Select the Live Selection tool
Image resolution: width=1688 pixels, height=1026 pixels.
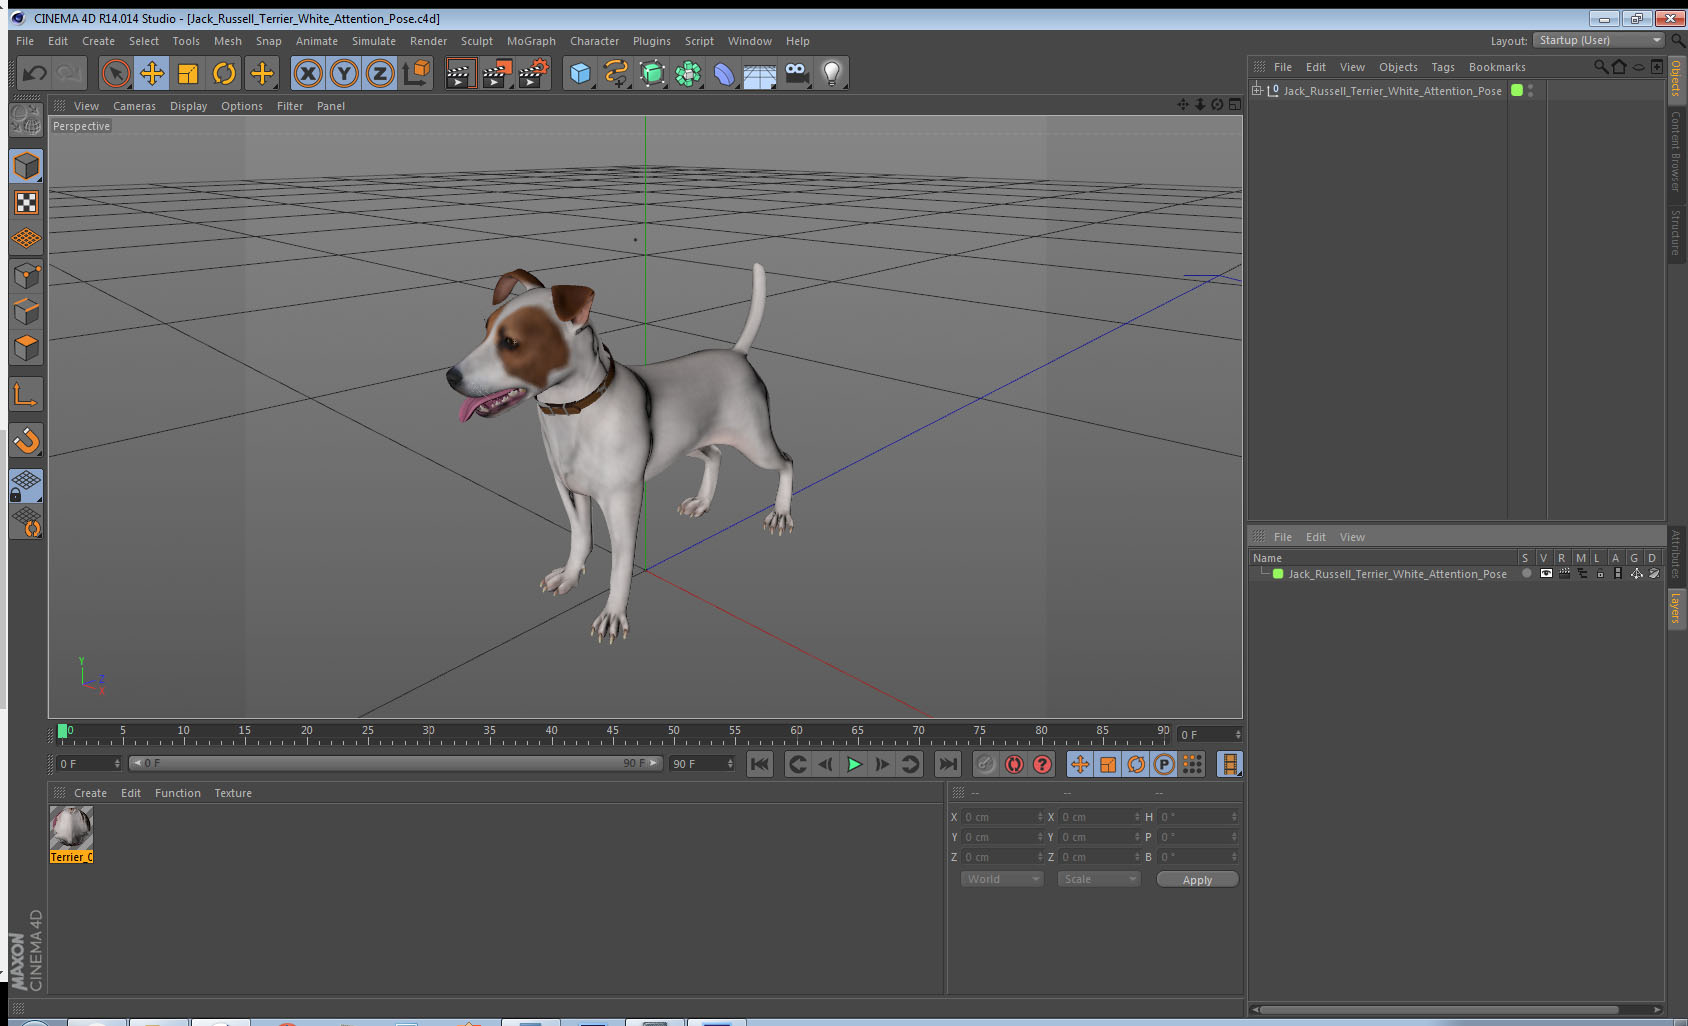tap(116, 73)
